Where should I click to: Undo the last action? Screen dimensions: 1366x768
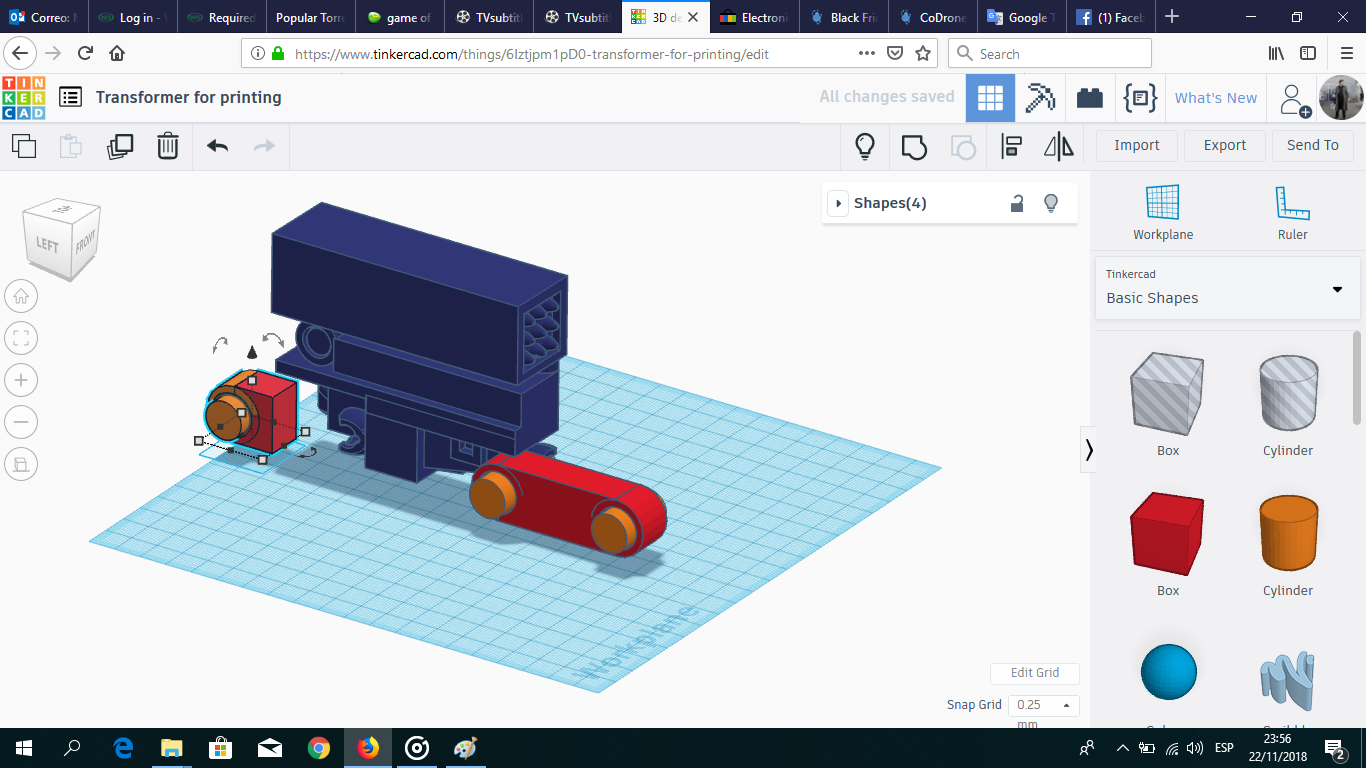pos(217,146)
